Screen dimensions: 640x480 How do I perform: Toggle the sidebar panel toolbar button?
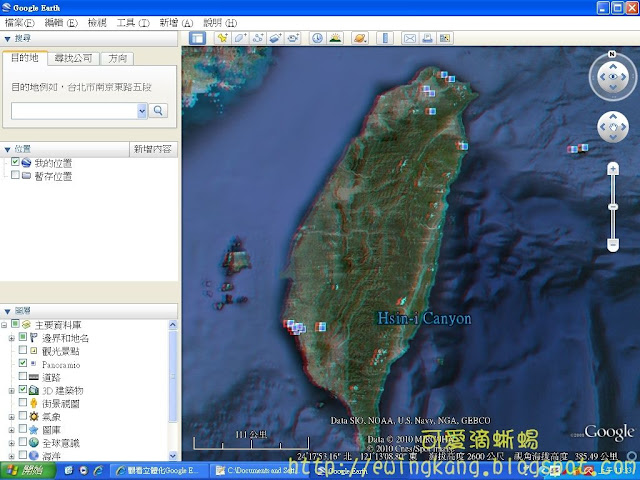coord(198,38)
